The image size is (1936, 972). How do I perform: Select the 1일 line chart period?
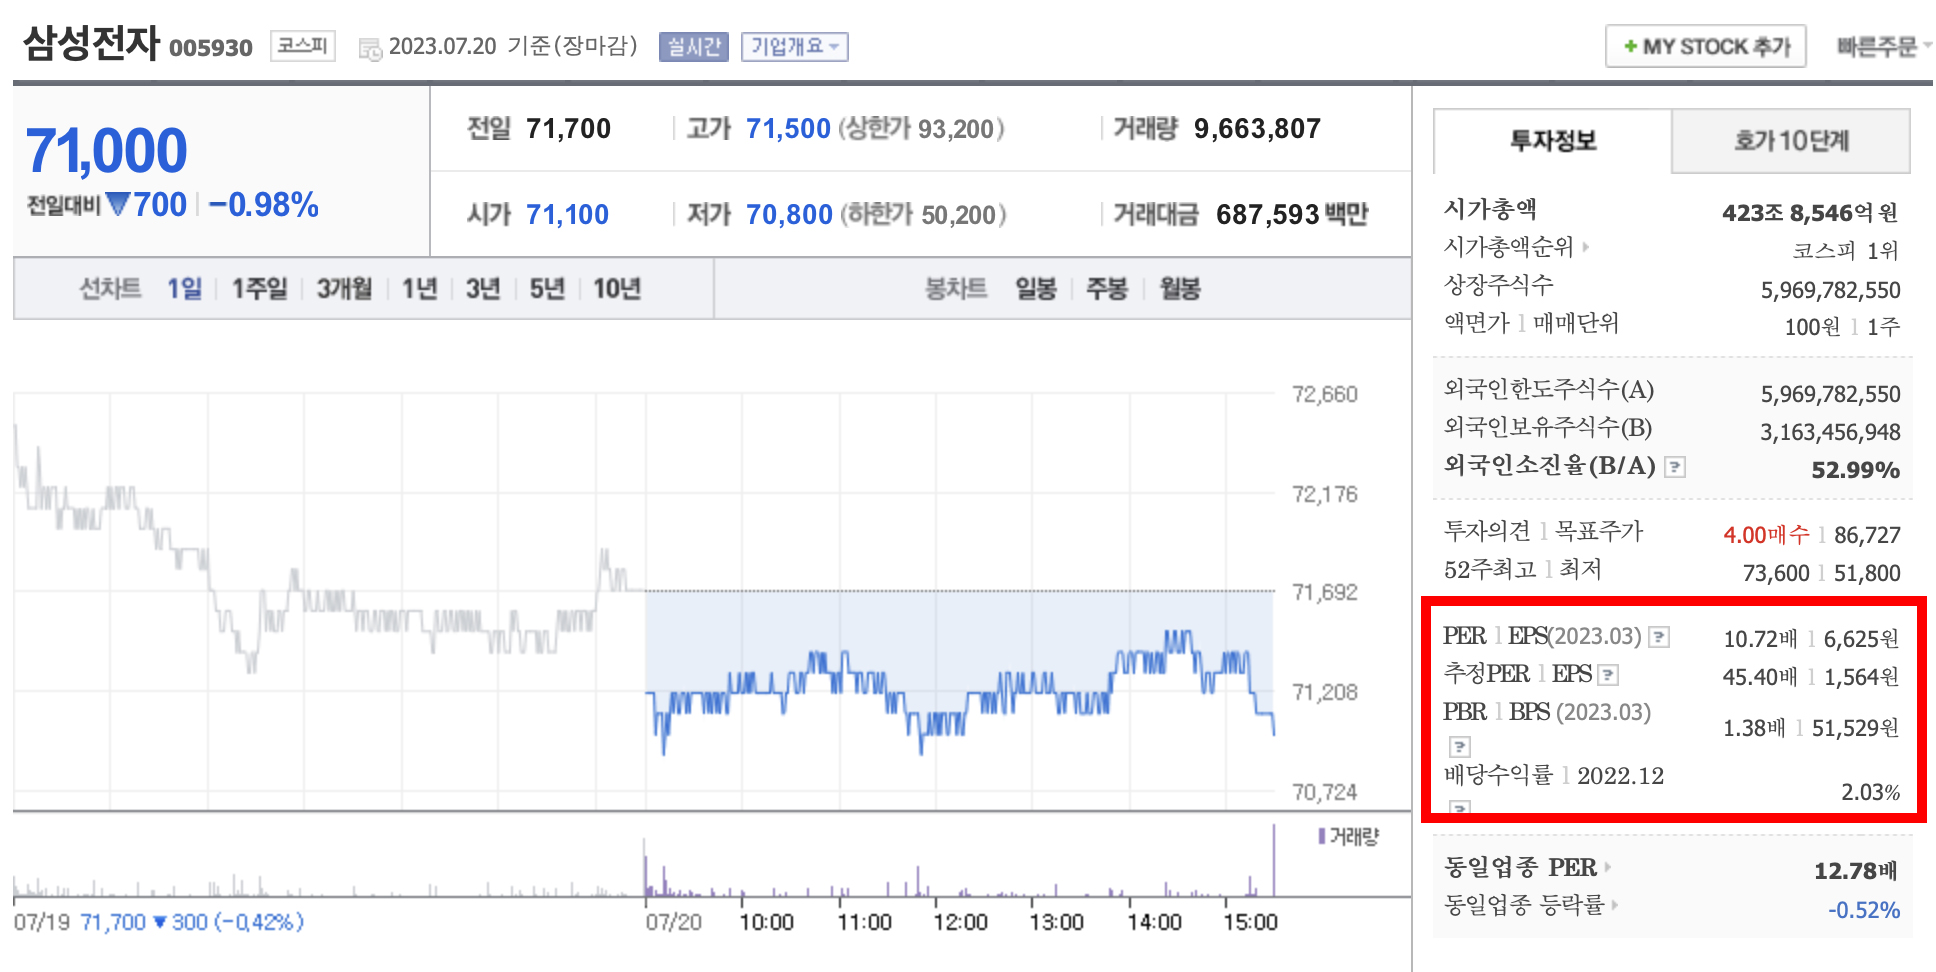click(185, 289)
